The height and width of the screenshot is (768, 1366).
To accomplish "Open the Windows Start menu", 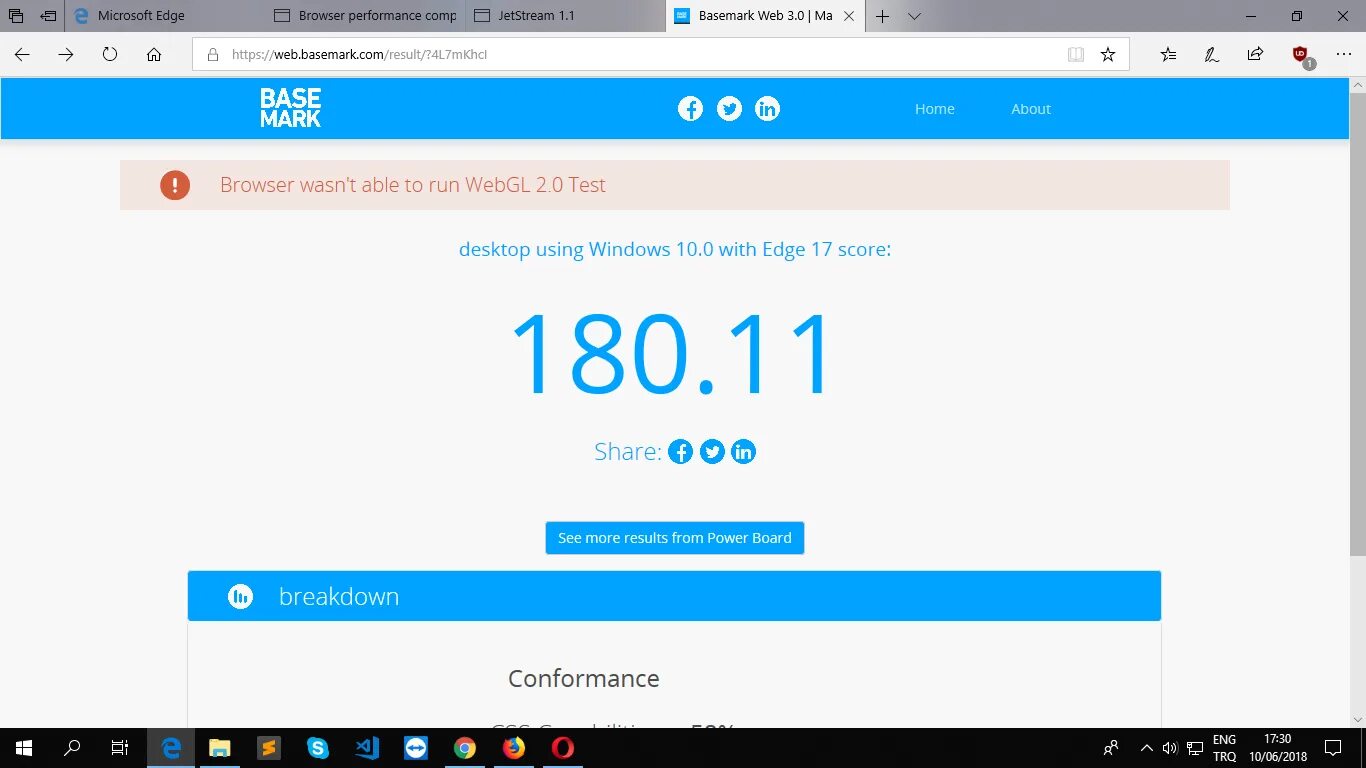I will (24, 748).
